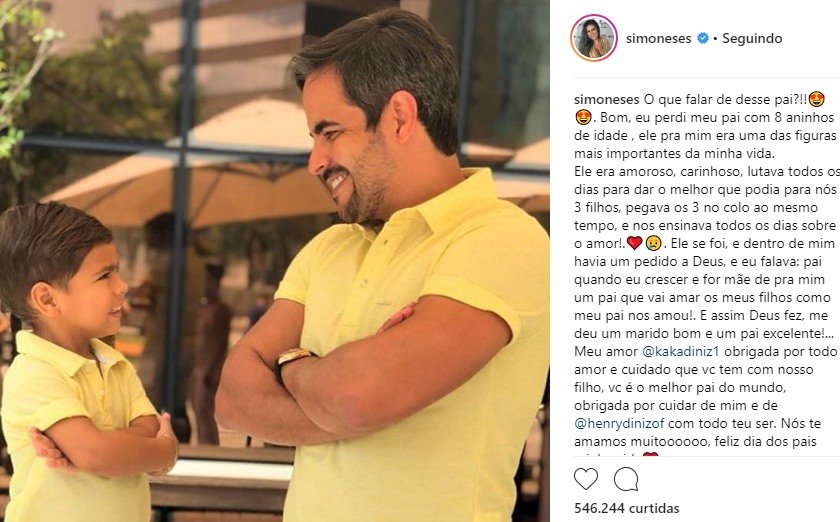This screenshot has width=840, height=522.
Task: Click the crying face emoji in the caption
Action: pyautogui.click(x=654, y=243)
